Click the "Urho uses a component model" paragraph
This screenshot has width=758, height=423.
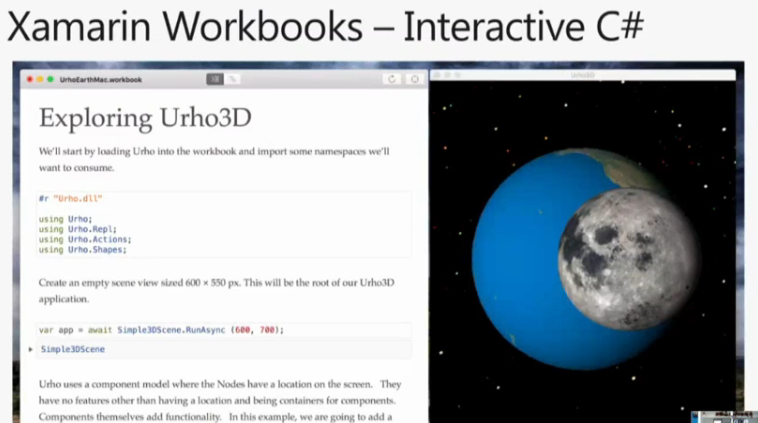coord(220,400)
